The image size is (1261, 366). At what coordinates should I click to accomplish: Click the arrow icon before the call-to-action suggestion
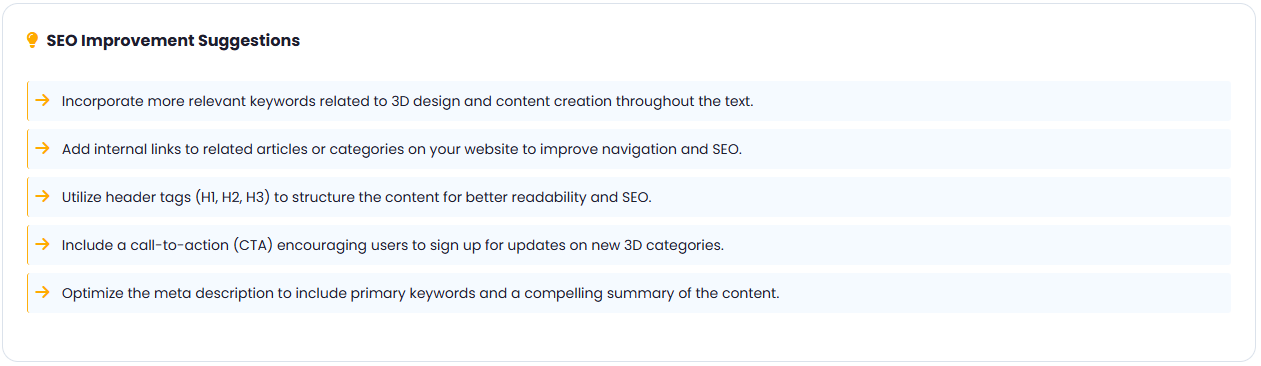click(x=42, y=244)
